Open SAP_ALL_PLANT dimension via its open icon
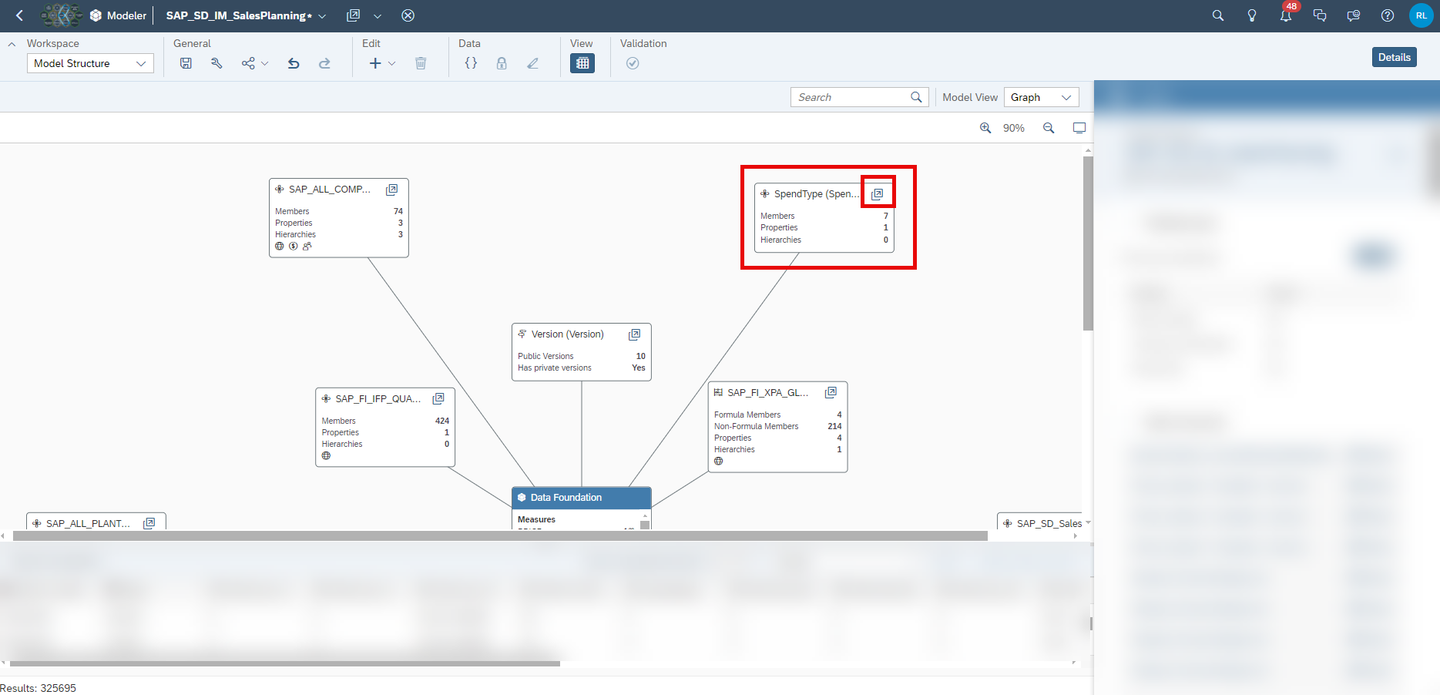Screen dimensions: 1440x695 coord(149,523)
